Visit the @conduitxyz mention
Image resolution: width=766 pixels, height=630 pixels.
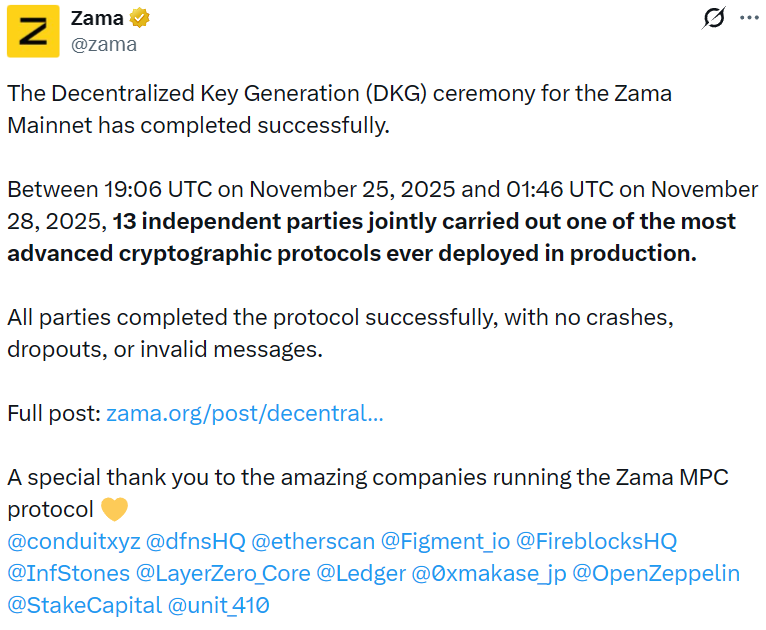tap(72, 541)
